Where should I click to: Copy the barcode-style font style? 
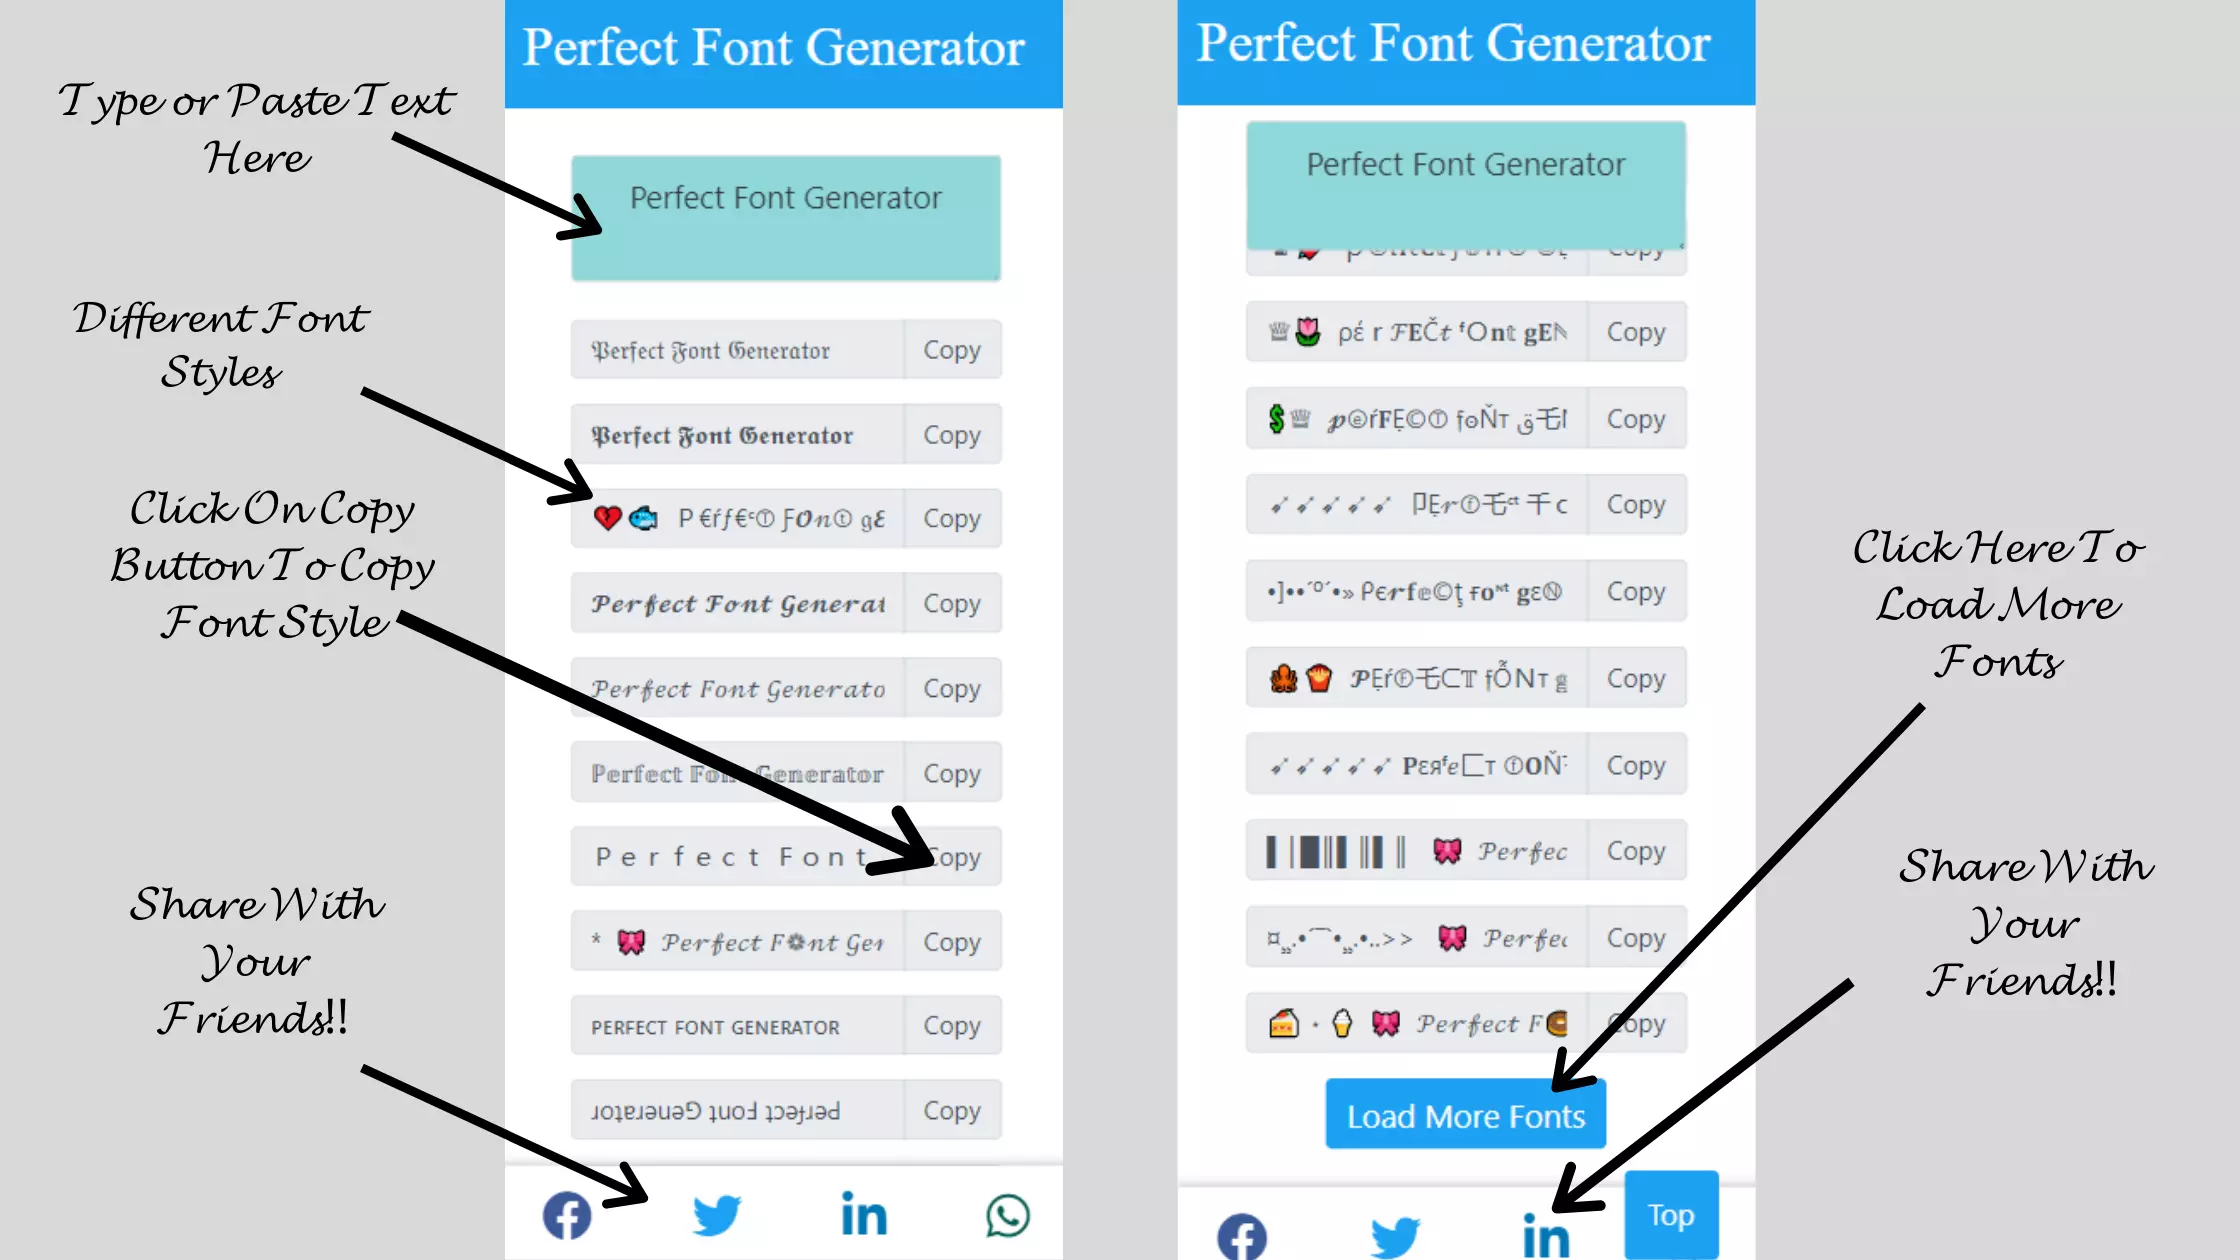click(1635, 851)
